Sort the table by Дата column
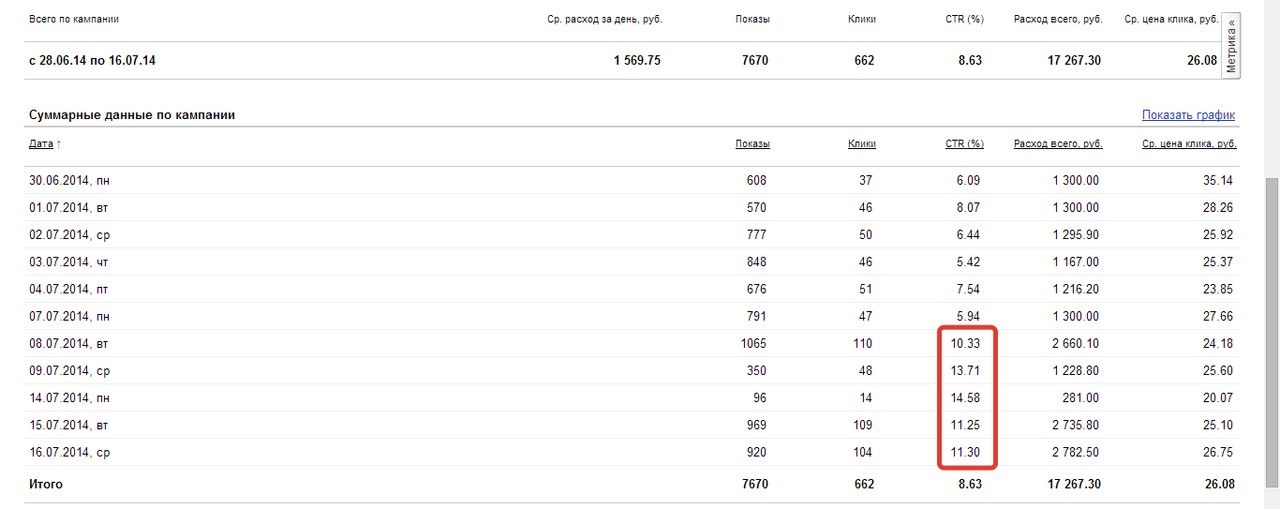Viewport: 1280px width, 509px height. (x=40, y=144)
